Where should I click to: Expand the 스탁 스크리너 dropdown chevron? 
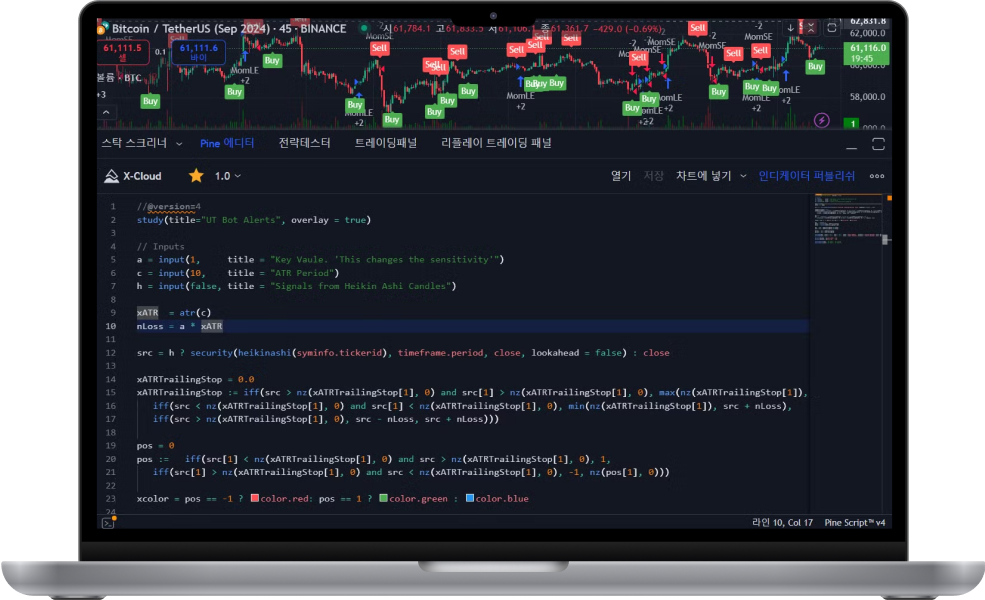point(179,144)
